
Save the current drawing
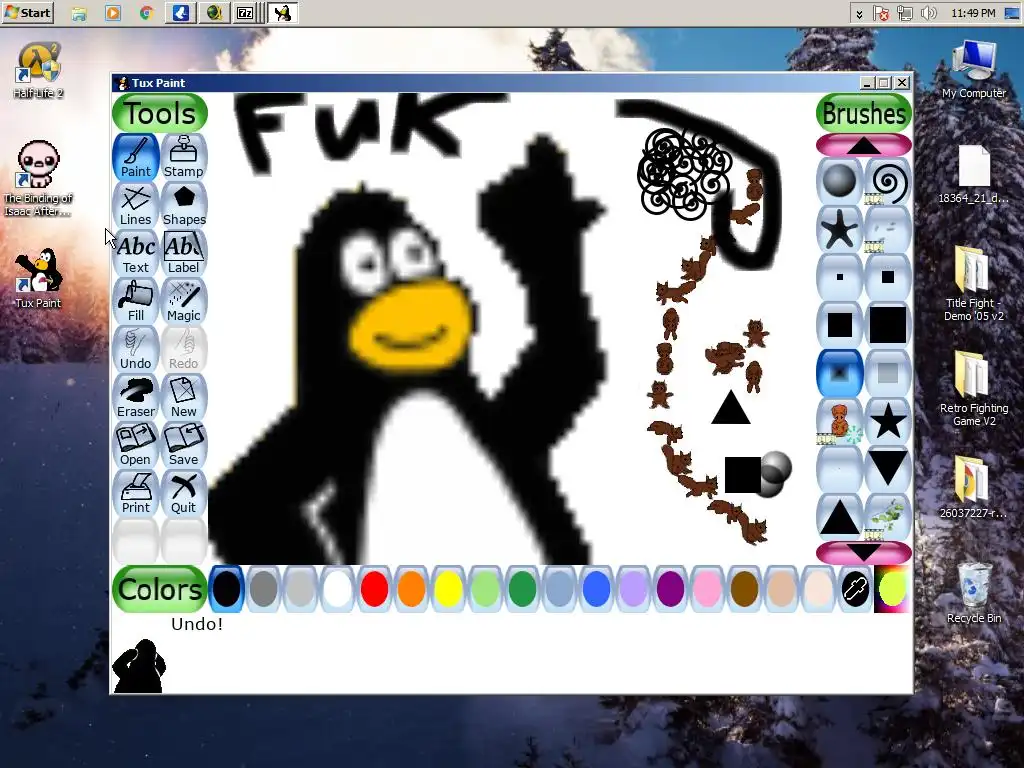pyautogui.click(x=184, y=445)
